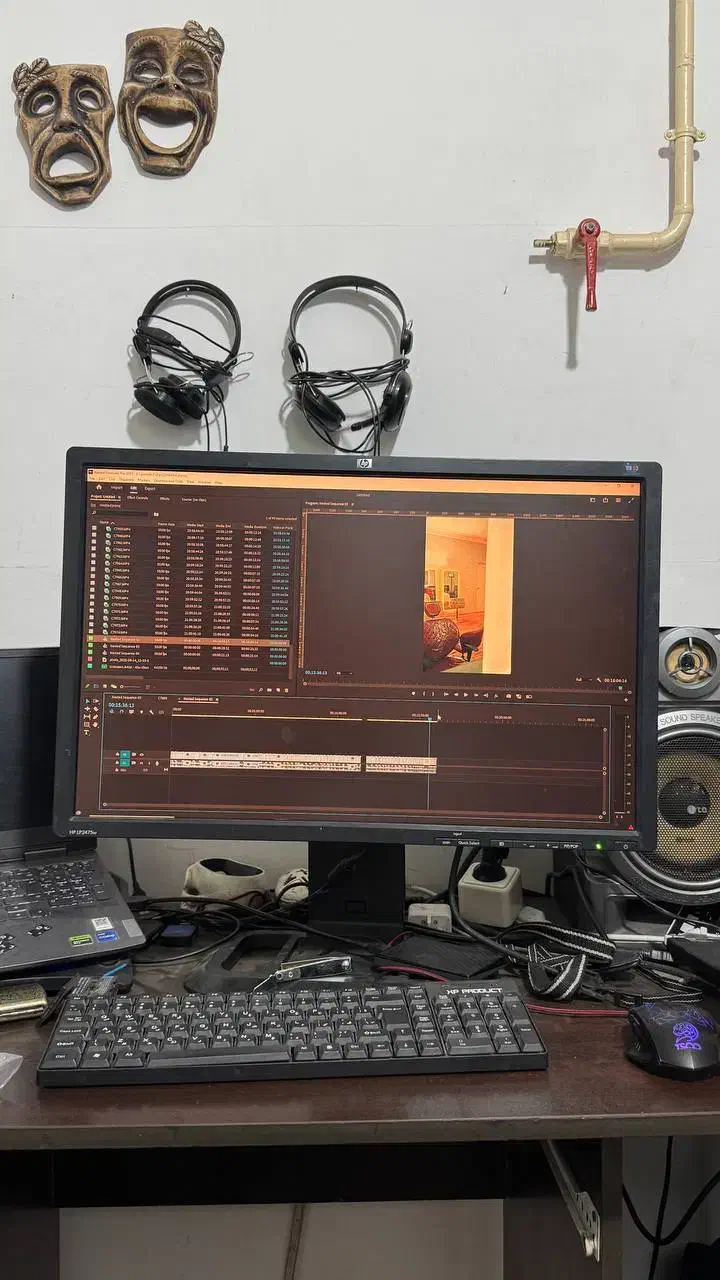
Task: Toggle V1 track lock
Action: pos(117,754)
